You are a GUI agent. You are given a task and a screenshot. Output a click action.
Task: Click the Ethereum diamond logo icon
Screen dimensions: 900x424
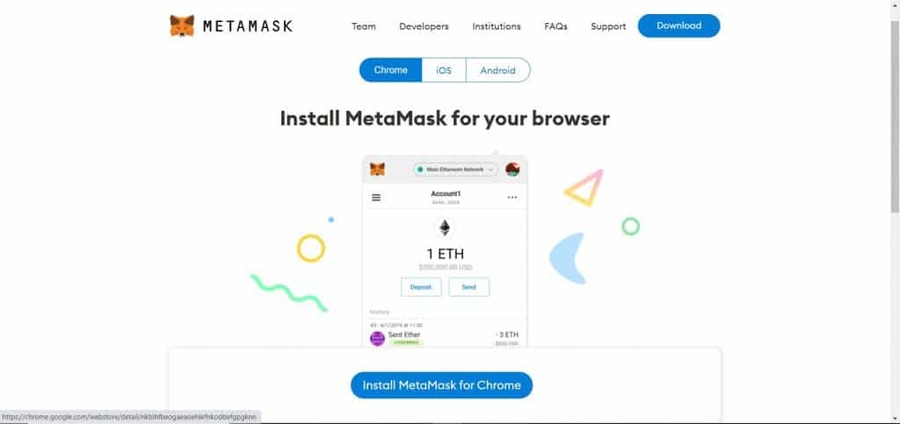445,228
